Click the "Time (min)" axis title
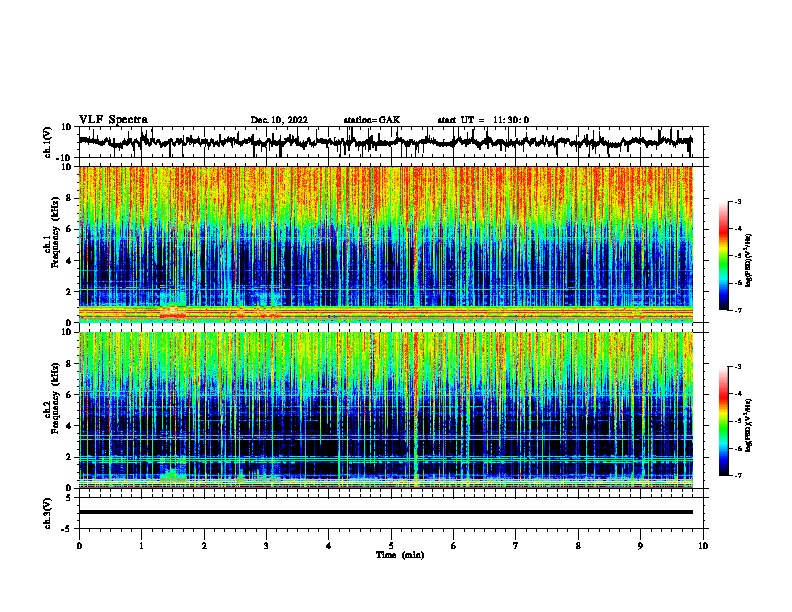Viewport: 792px width, 612px height. point(400,555)
